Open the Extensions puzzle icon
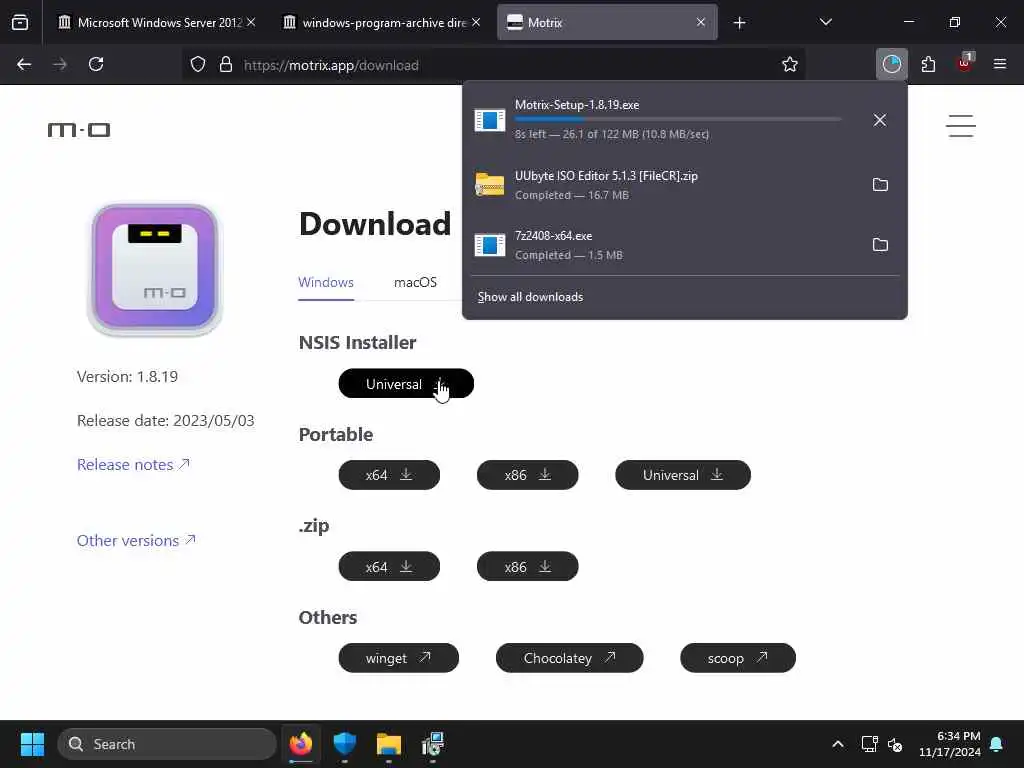The image size is (1024, 768). pos(928,64)
